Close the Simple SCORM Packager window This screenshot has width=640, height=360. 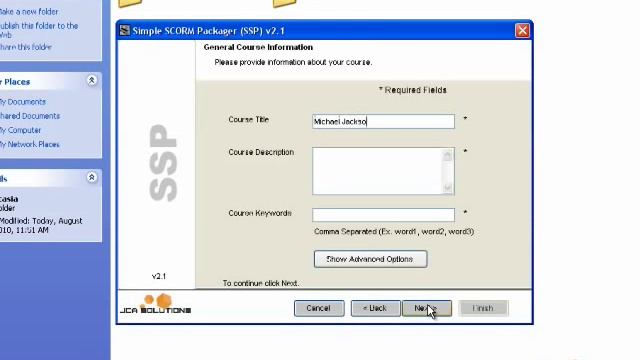point(522,31)
